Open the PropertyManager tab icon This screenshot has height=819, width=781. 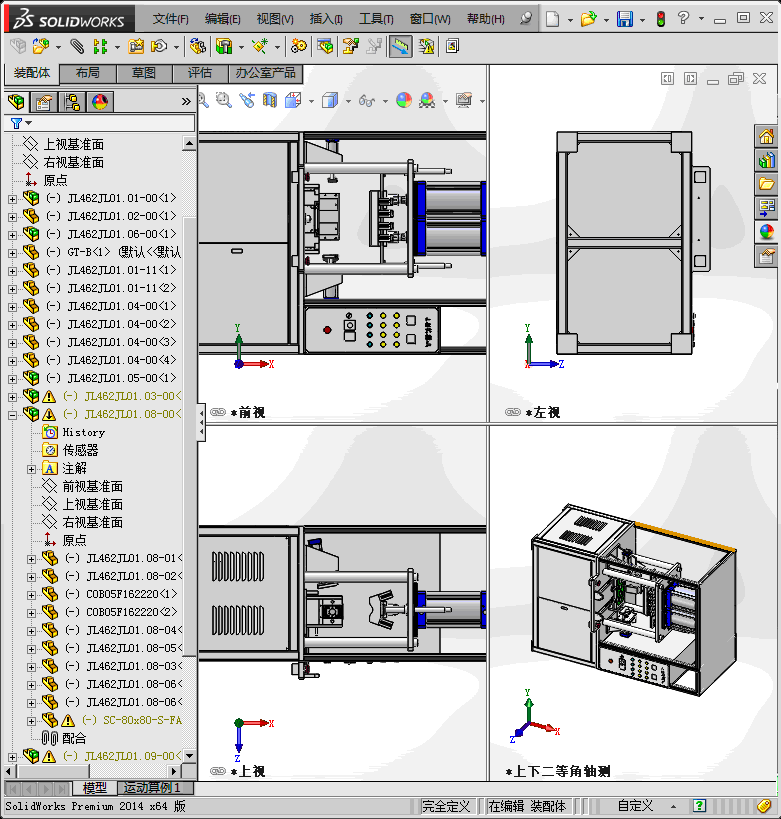click(x=44, y=102)
